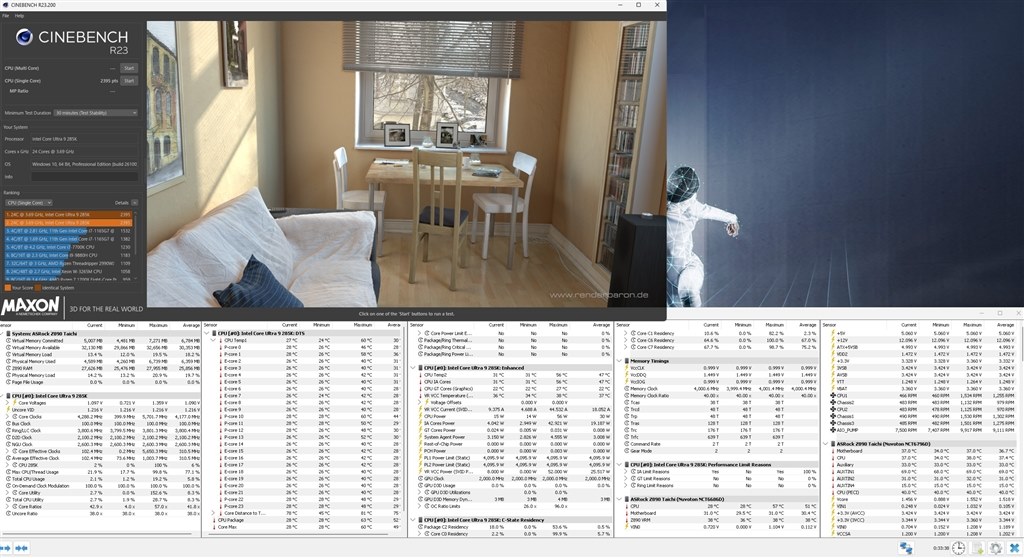Collapse the Memory Timings group
The image size is (1024, 558).
pos(620,361)
